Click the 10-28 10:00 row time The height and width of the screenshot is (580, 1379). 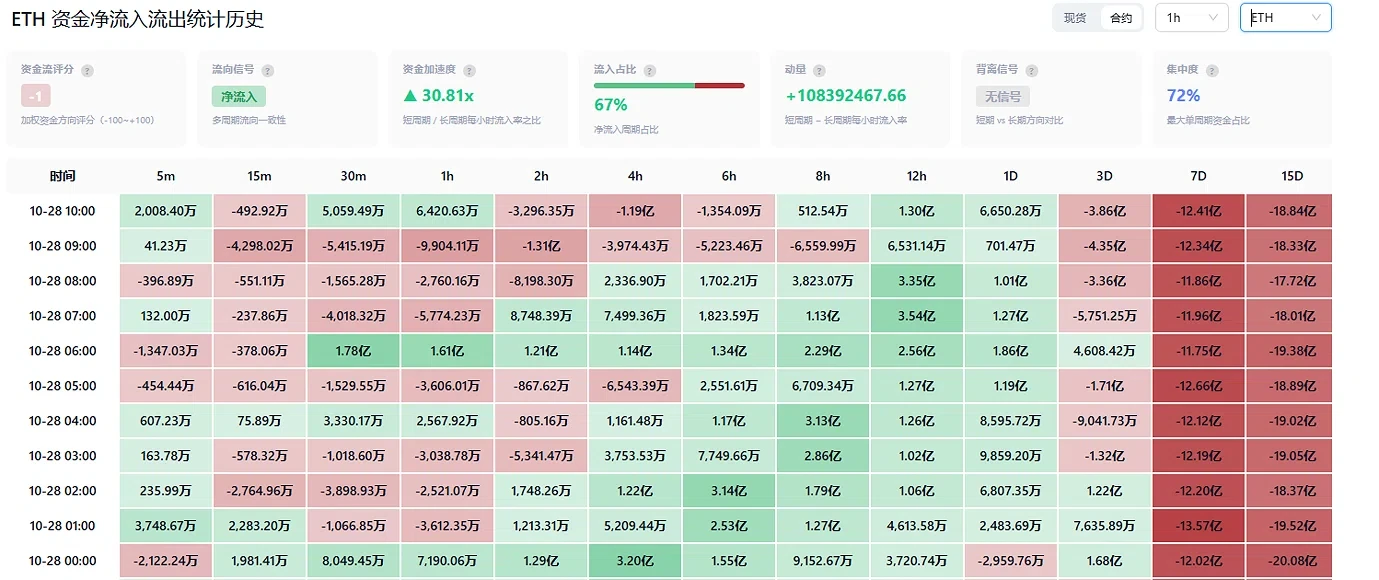tap(62, 211)
